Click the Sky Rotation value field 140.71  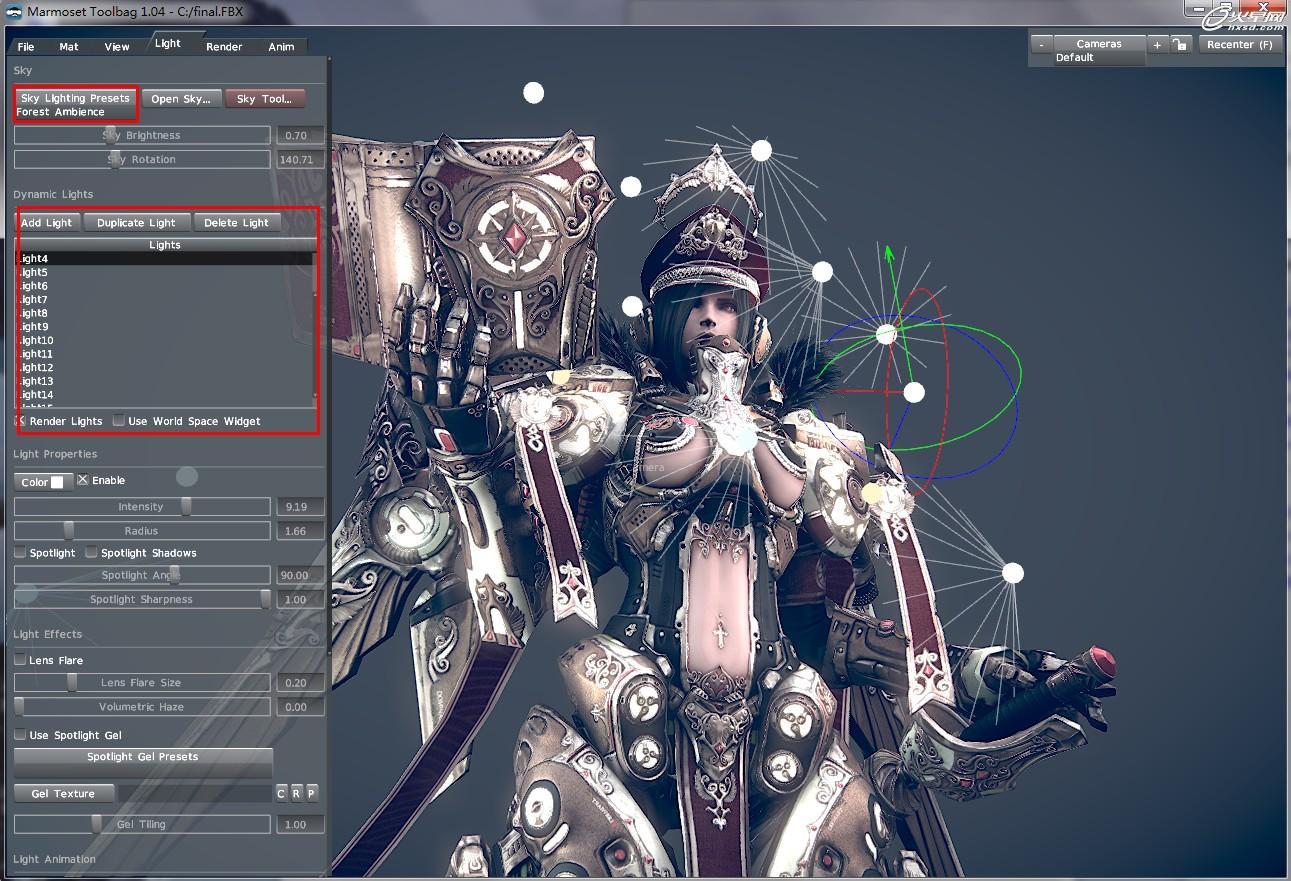point(299,159)
